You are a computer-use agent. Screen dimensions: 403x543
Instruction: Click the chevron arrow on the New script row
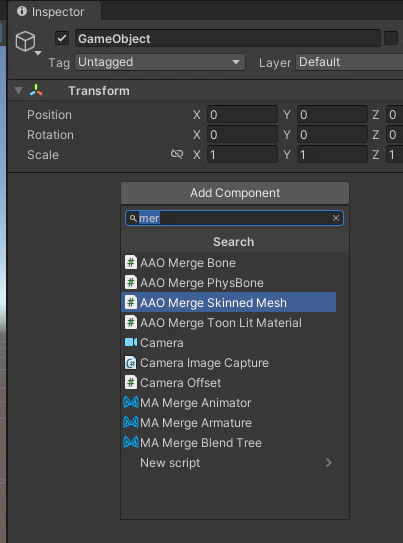[x=329, y=463]
